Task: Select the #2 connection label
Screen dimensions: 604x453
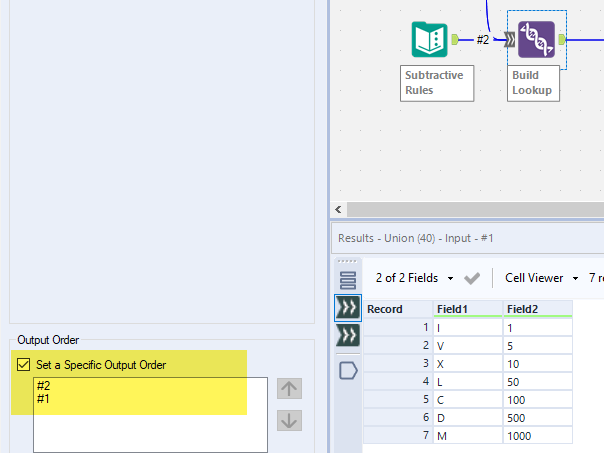Action: [483, 40]
